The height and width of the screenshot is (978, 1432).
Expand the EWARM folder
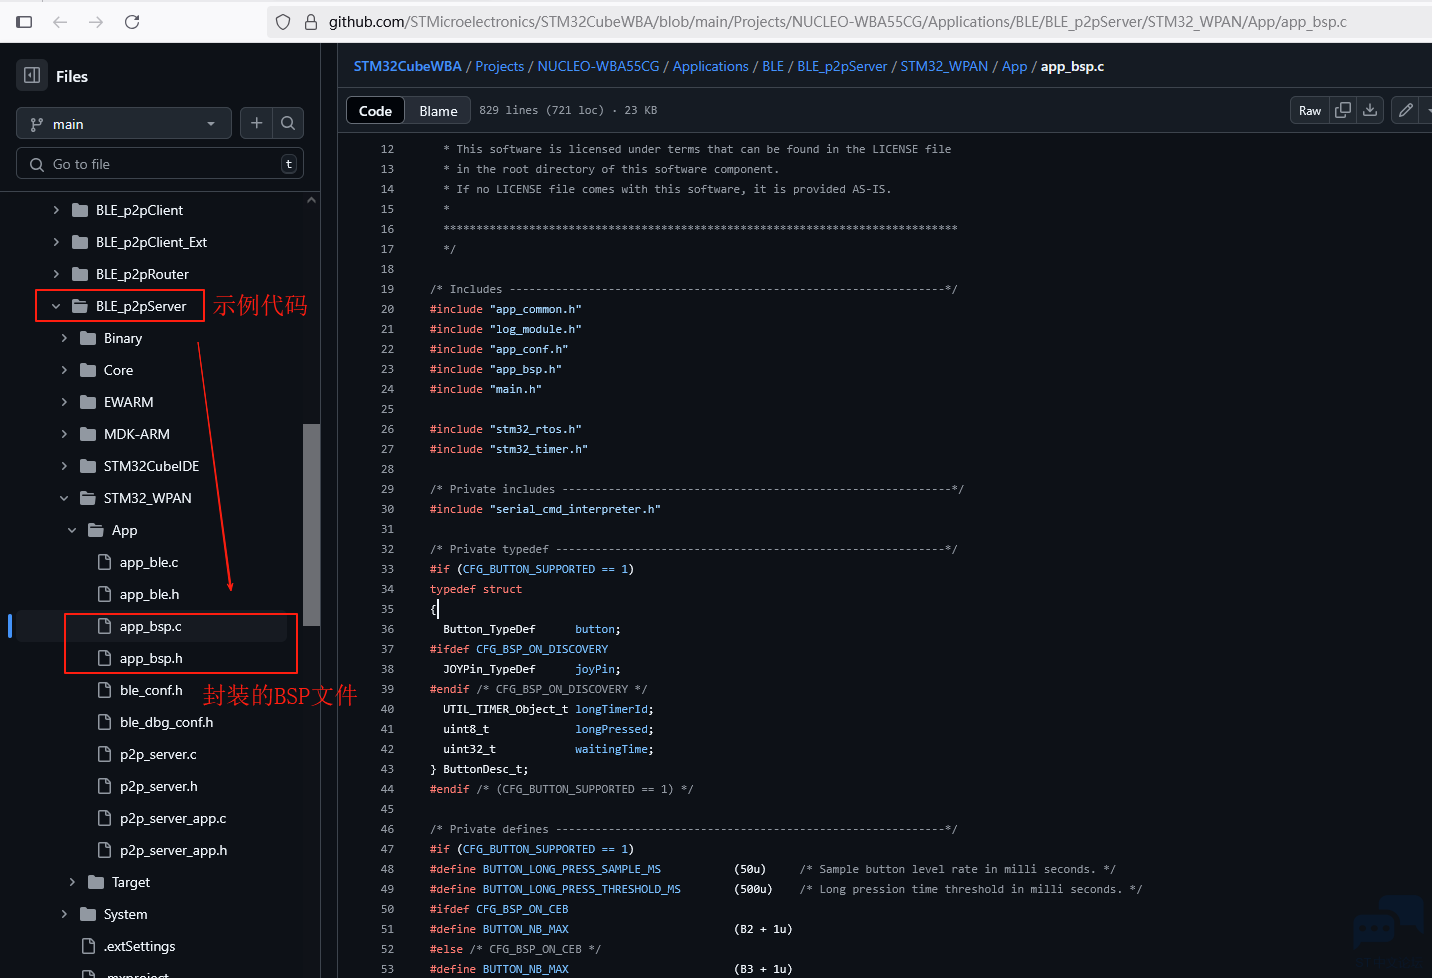pos(64,402)
